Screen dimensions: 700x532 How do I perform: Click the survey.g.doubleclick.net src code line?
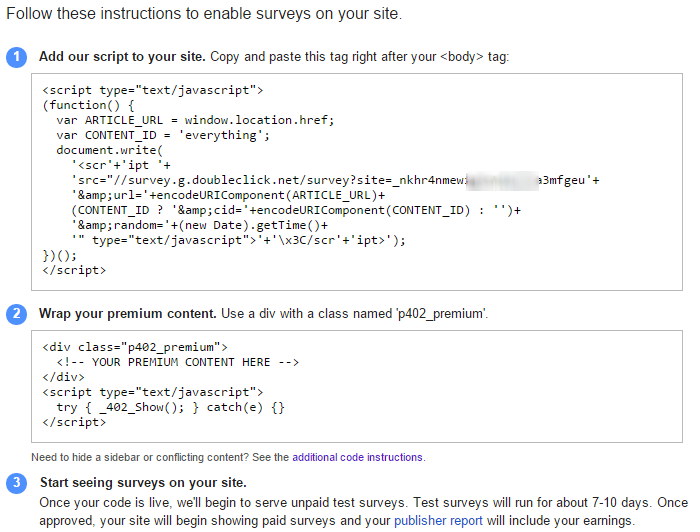pos(335,180)
